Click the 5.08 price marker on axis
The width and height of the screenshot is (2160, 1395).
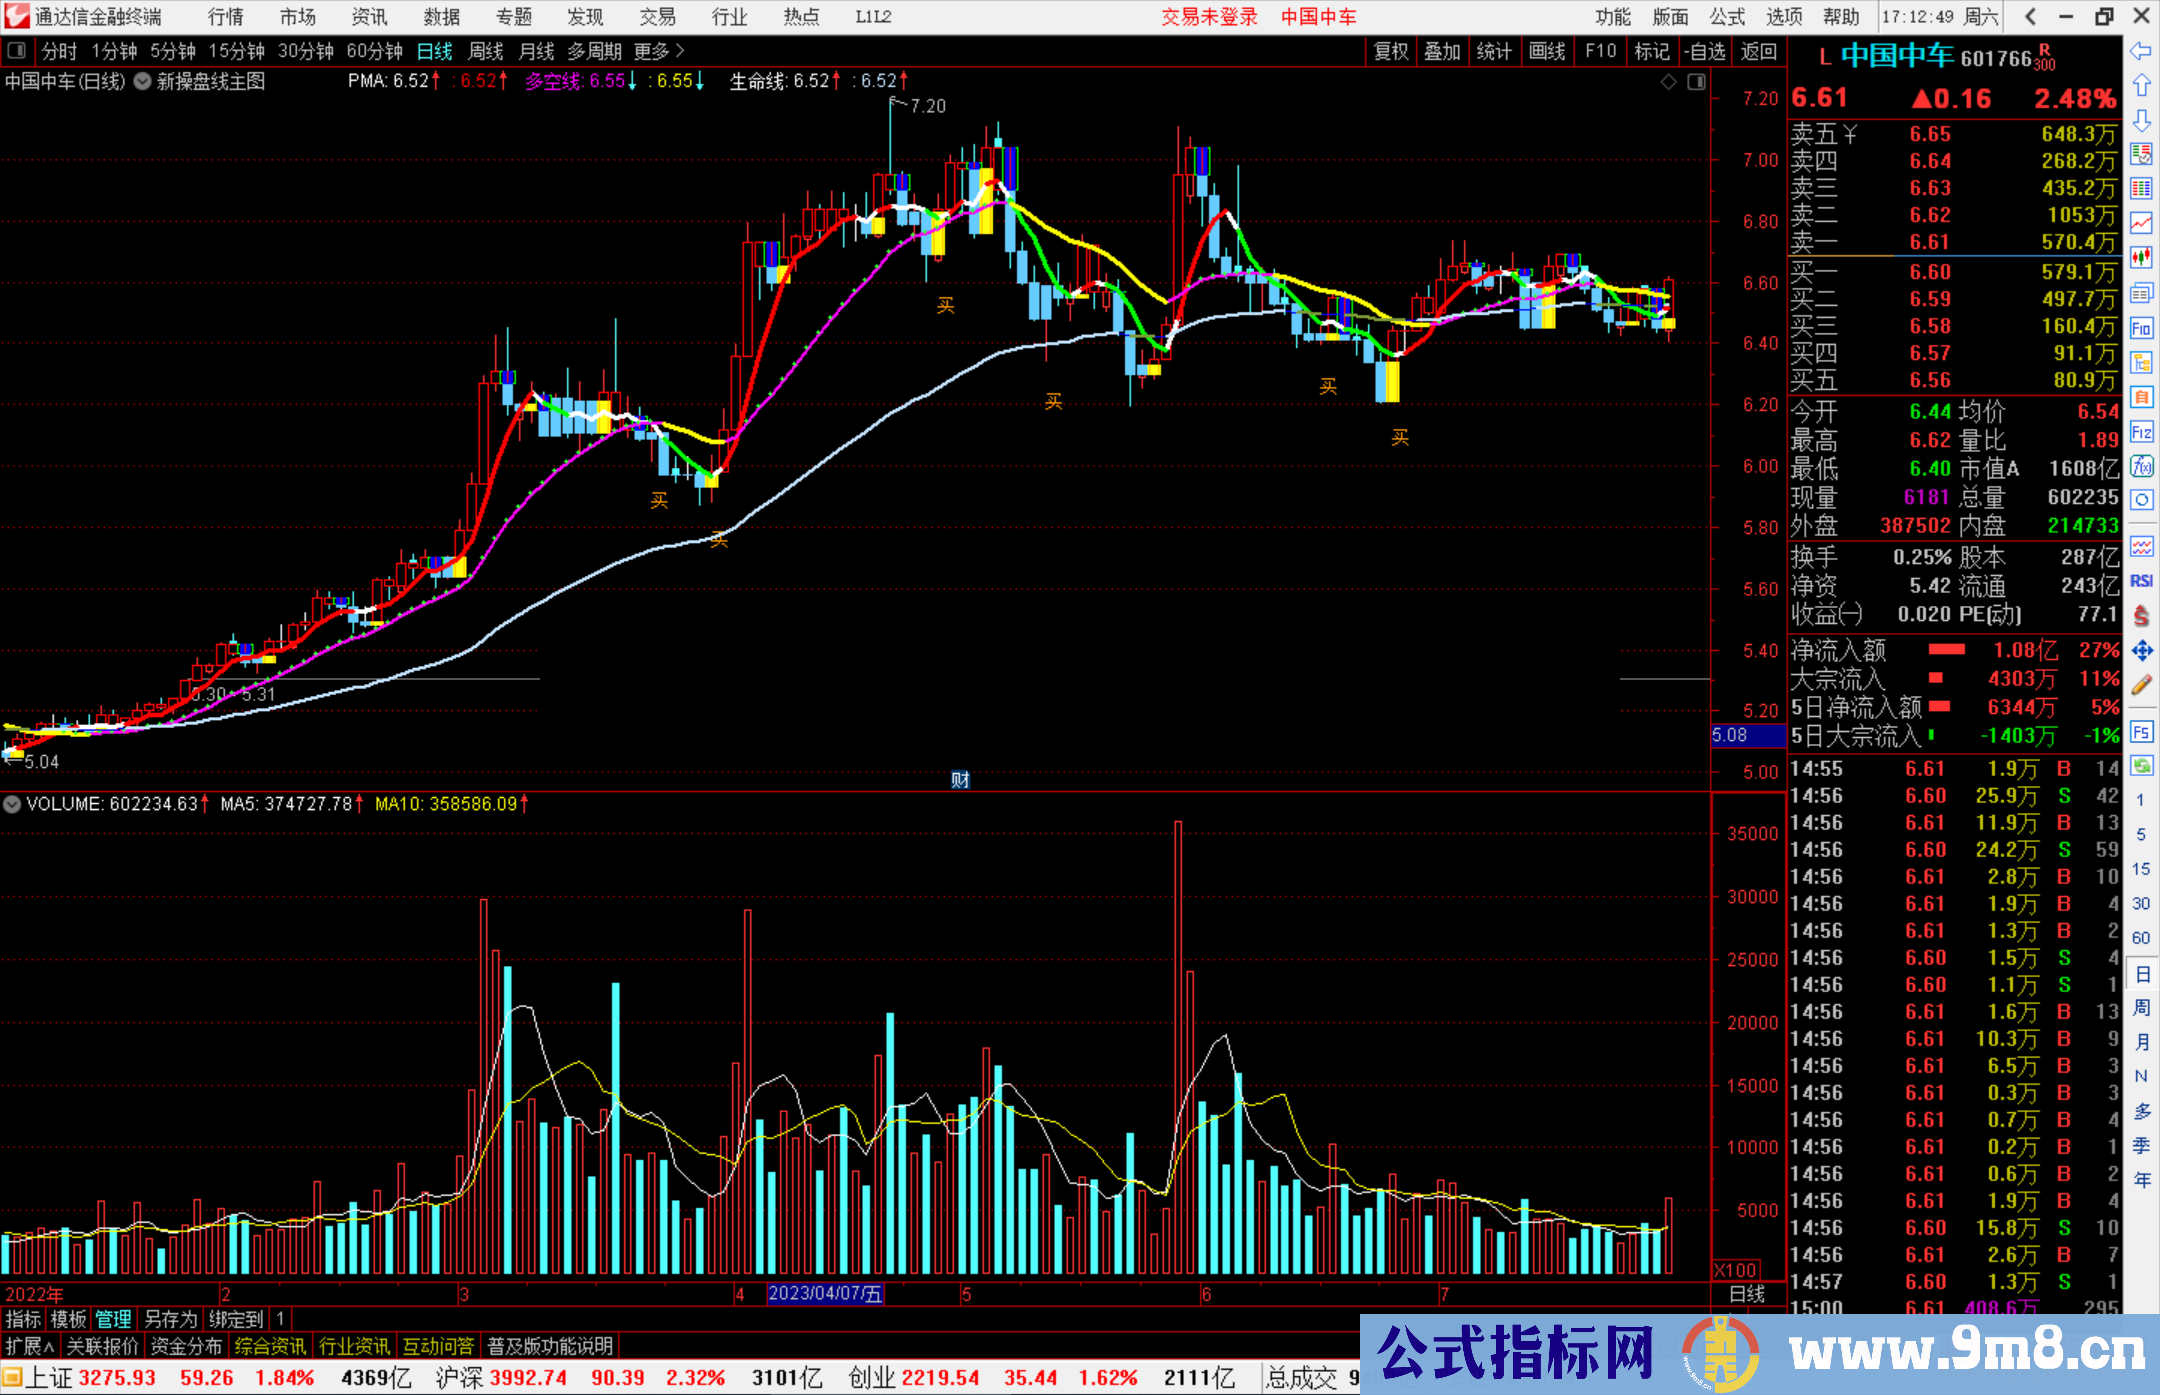coord(1748,735)
